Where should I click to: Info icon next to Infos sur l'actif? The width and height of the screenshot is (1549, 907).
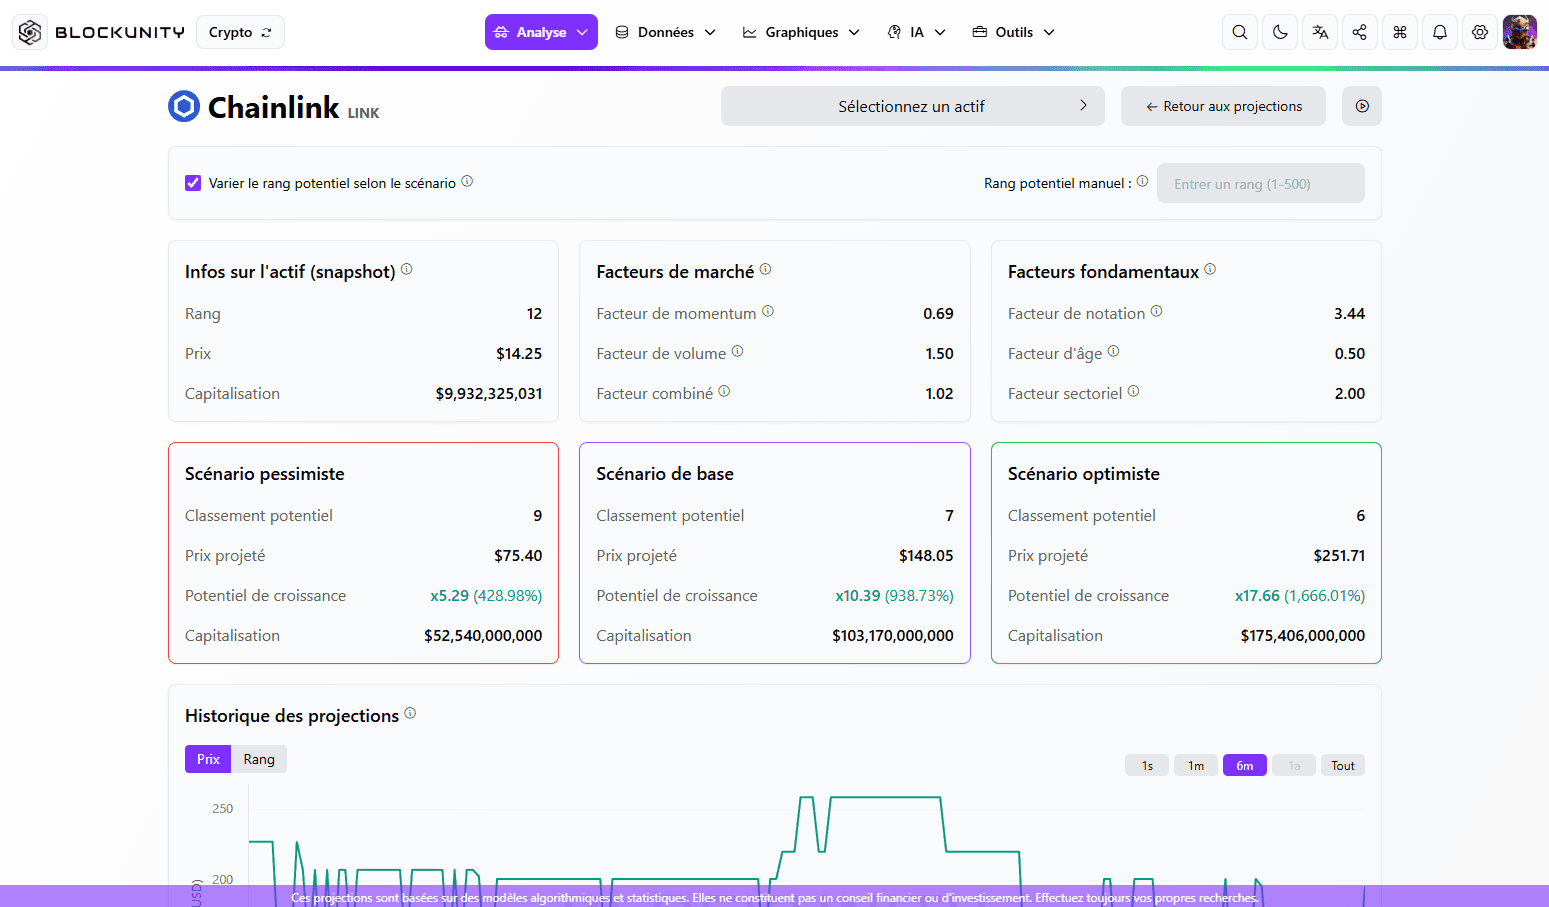tap(407, 269)
